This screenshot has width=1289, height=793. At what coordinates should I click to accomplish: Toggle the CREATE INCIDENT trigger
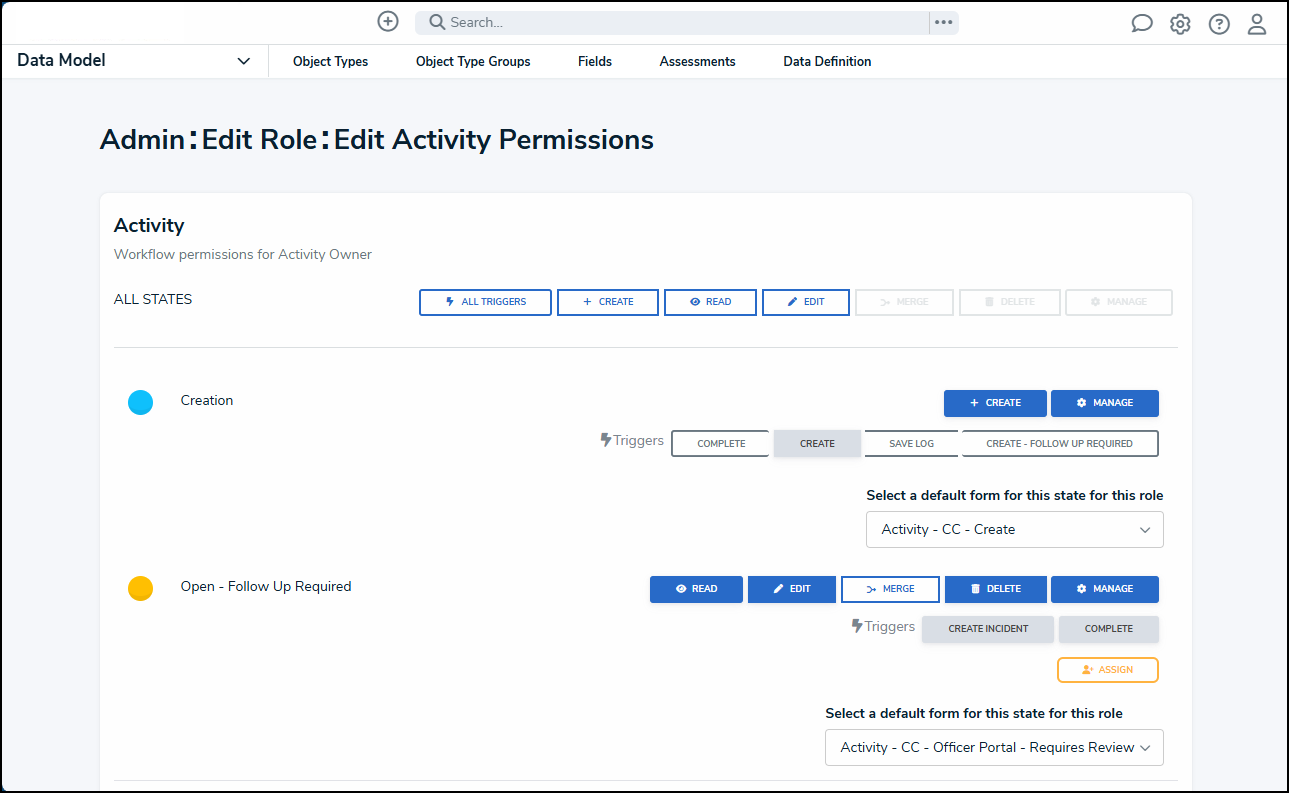coord(988,629)
